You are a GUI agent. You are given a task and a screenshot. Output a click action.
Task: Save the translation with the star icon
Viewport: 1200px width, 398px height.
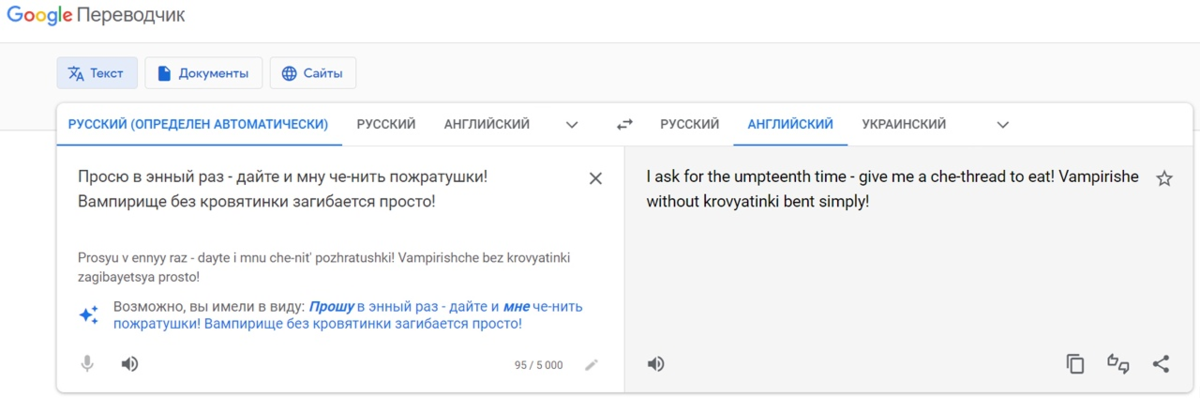coord(1164,178)
